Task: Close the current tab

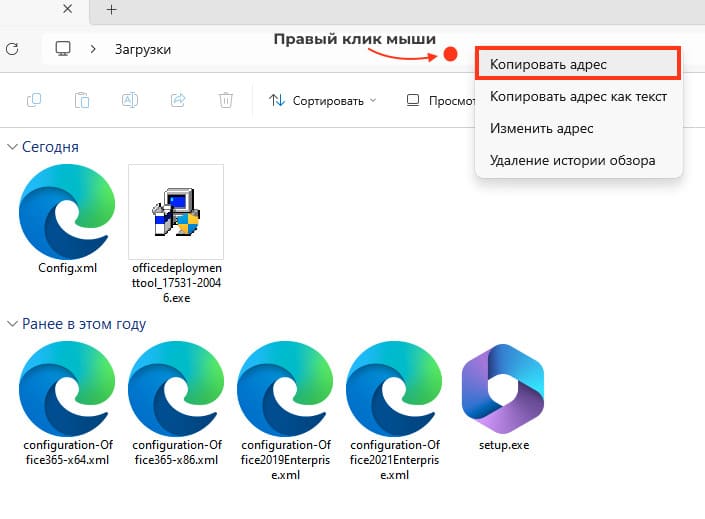Action: tap(67, 9)
